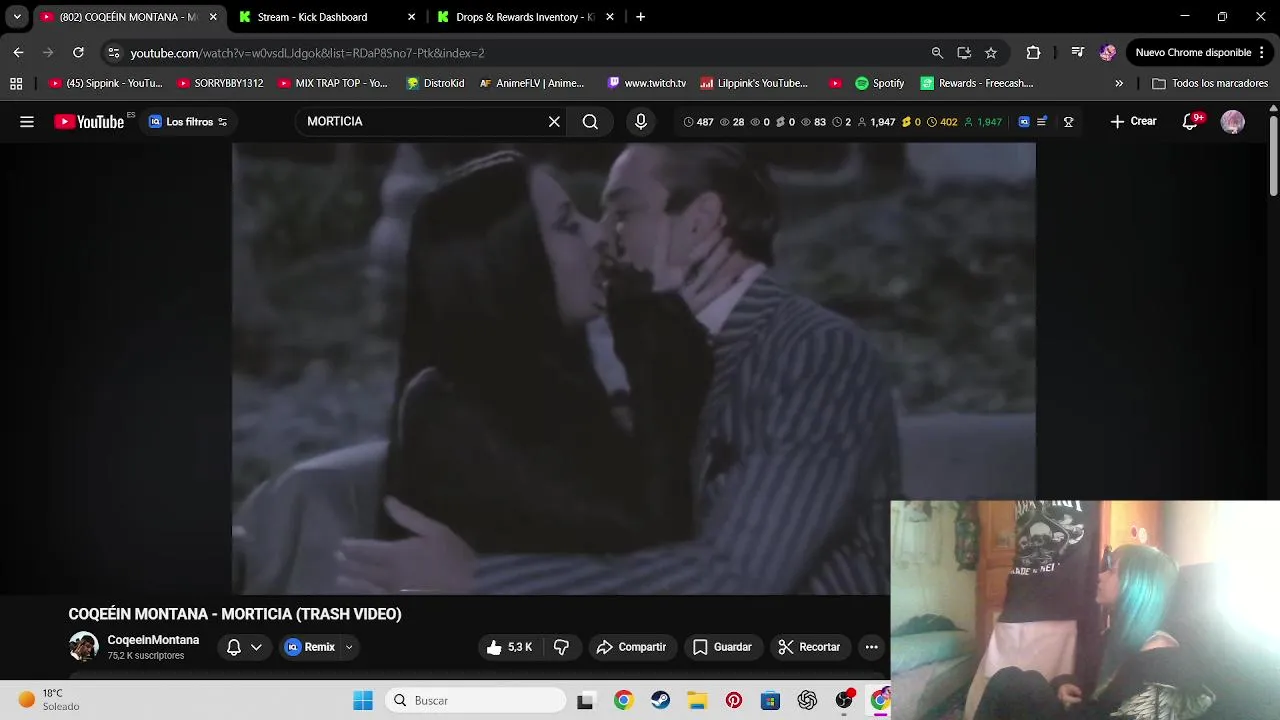This screenshot has width=1280, height=720.
Task: Bookmark this page with the star
Action: pos(991,53)
